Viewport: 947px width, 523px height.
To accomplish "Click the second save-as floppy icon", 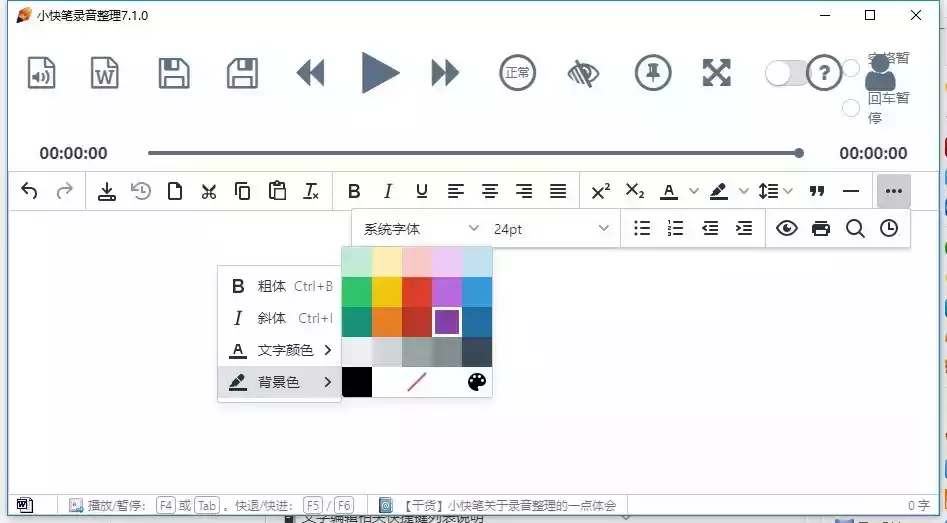I will 242,73.
